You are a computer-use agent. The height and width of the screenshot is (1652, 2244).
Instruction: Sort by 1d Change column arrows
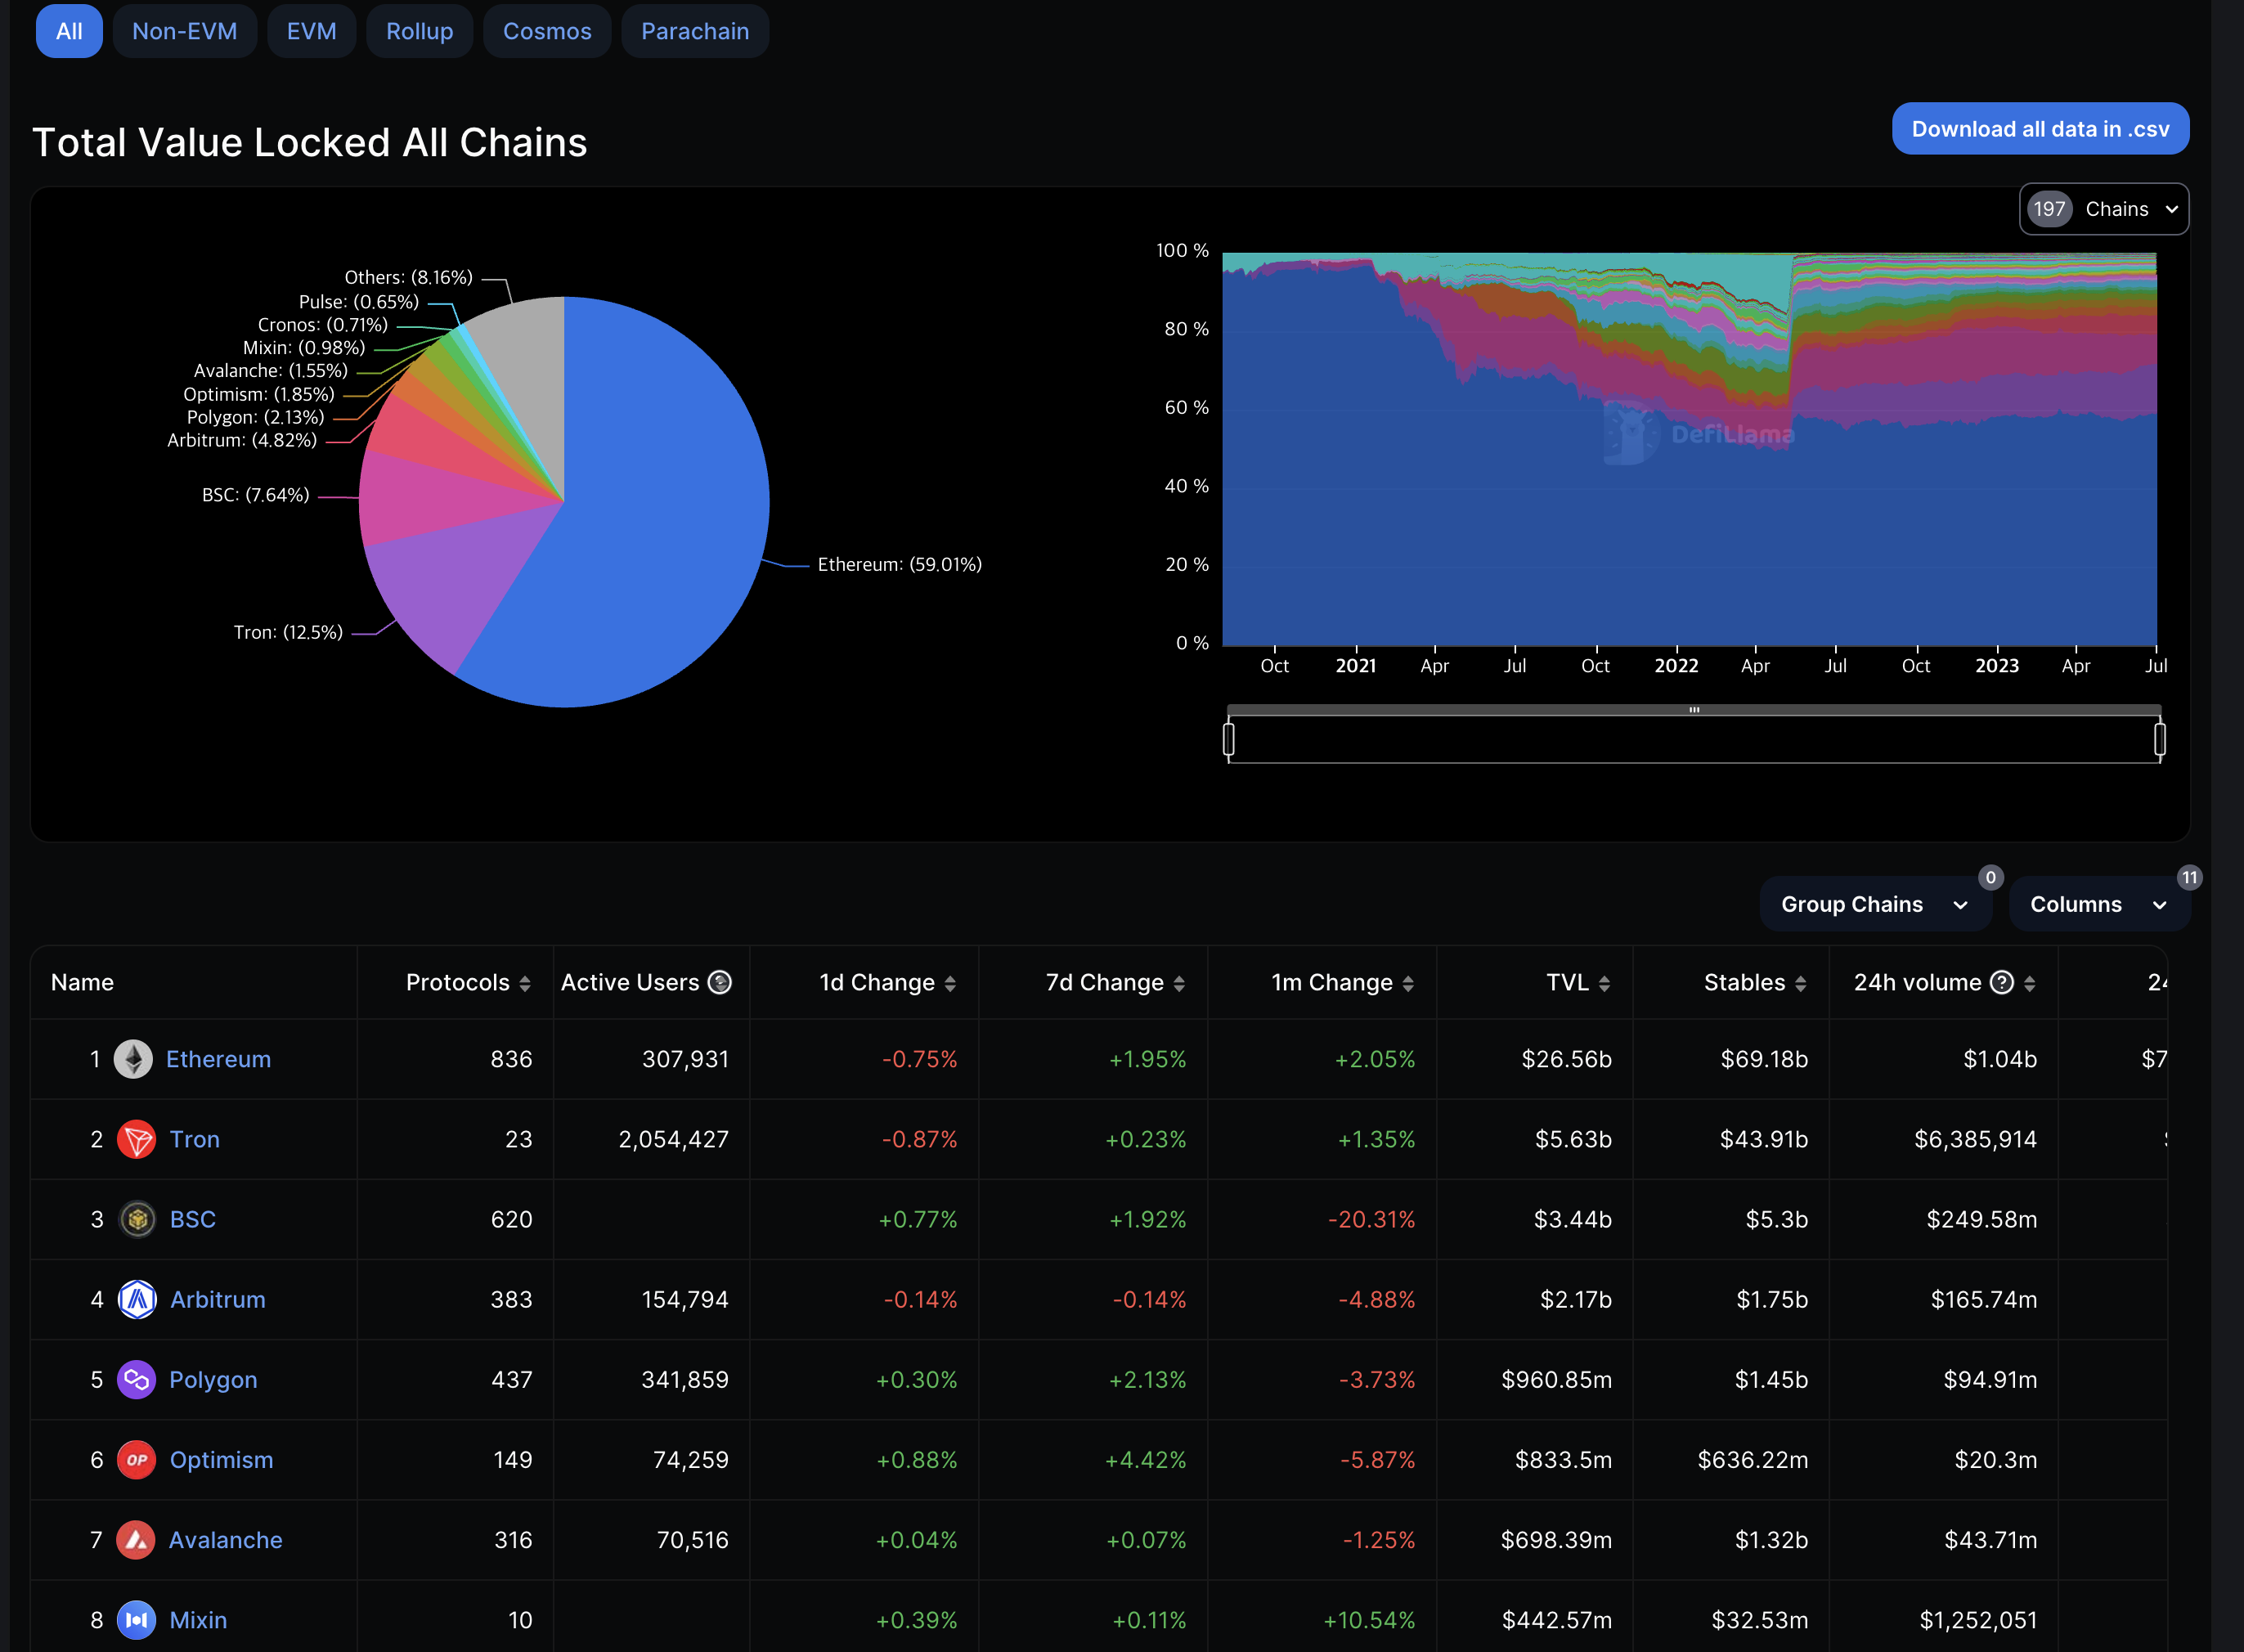pyautogui.click(x=950, y=984)
